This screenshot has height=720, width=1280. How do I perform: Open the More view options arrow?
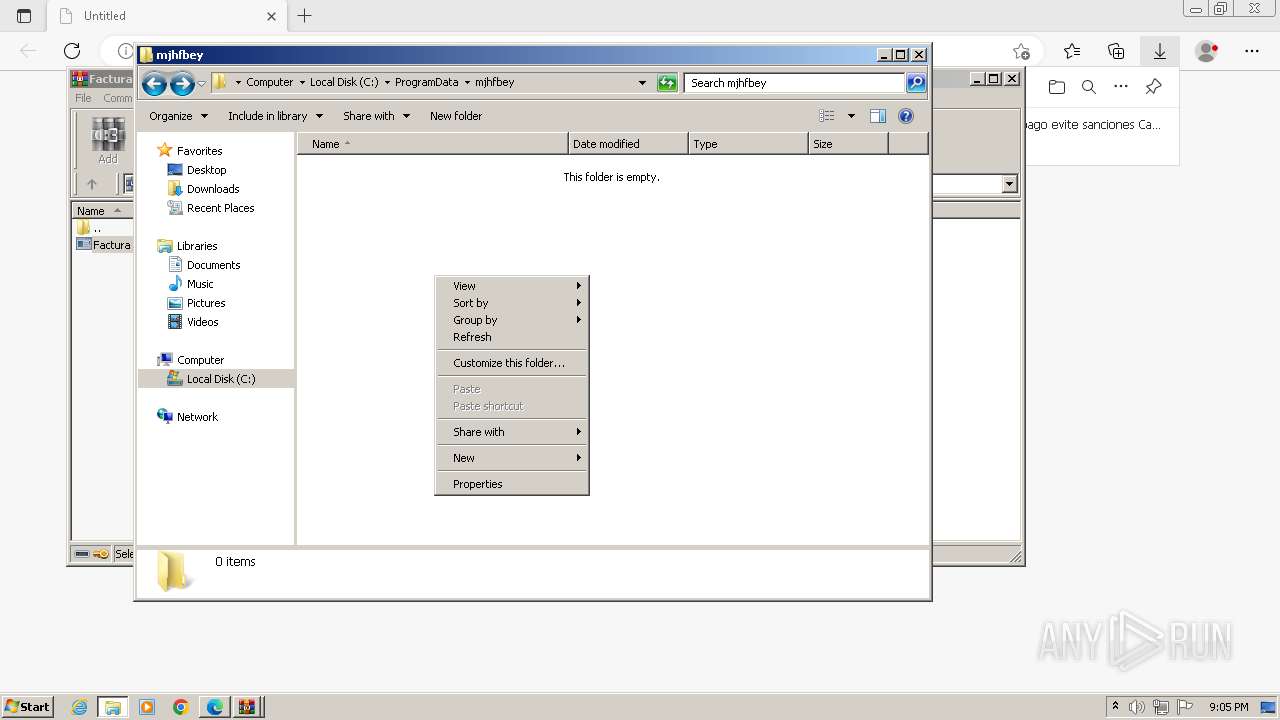[x=851, y=116]
